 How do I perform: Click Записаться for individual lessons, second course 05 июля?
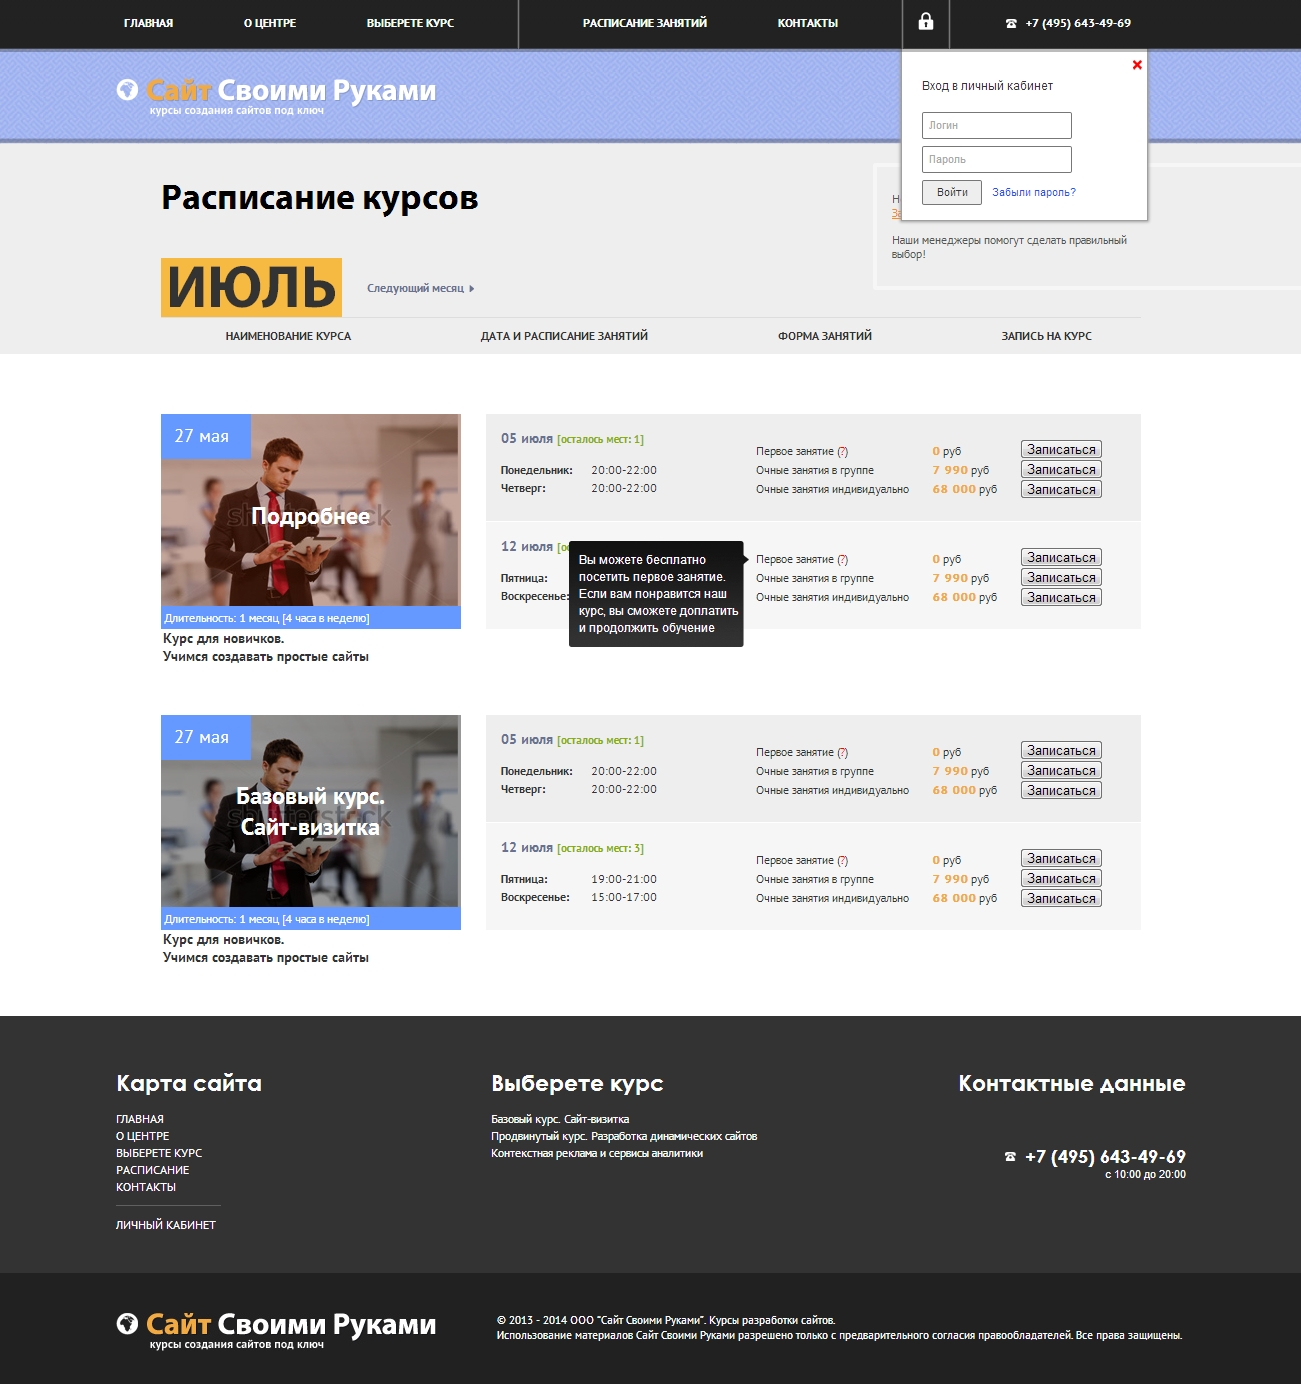tap(1061, 791)
